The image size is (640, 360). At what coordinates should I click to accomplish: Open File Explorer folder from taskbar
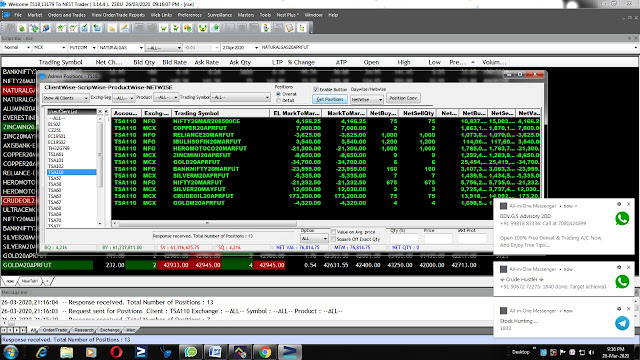click(x=66, y=352)
